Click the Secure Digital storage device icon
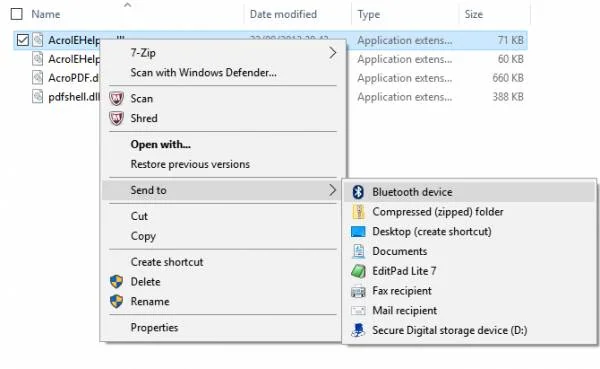The width and height of the screenshot is (600, 369). 358,330
